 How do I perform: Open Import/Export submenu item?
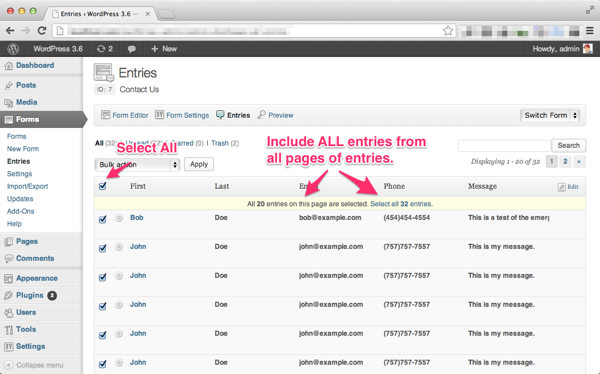pyautogui.click(x=28, y=186)
